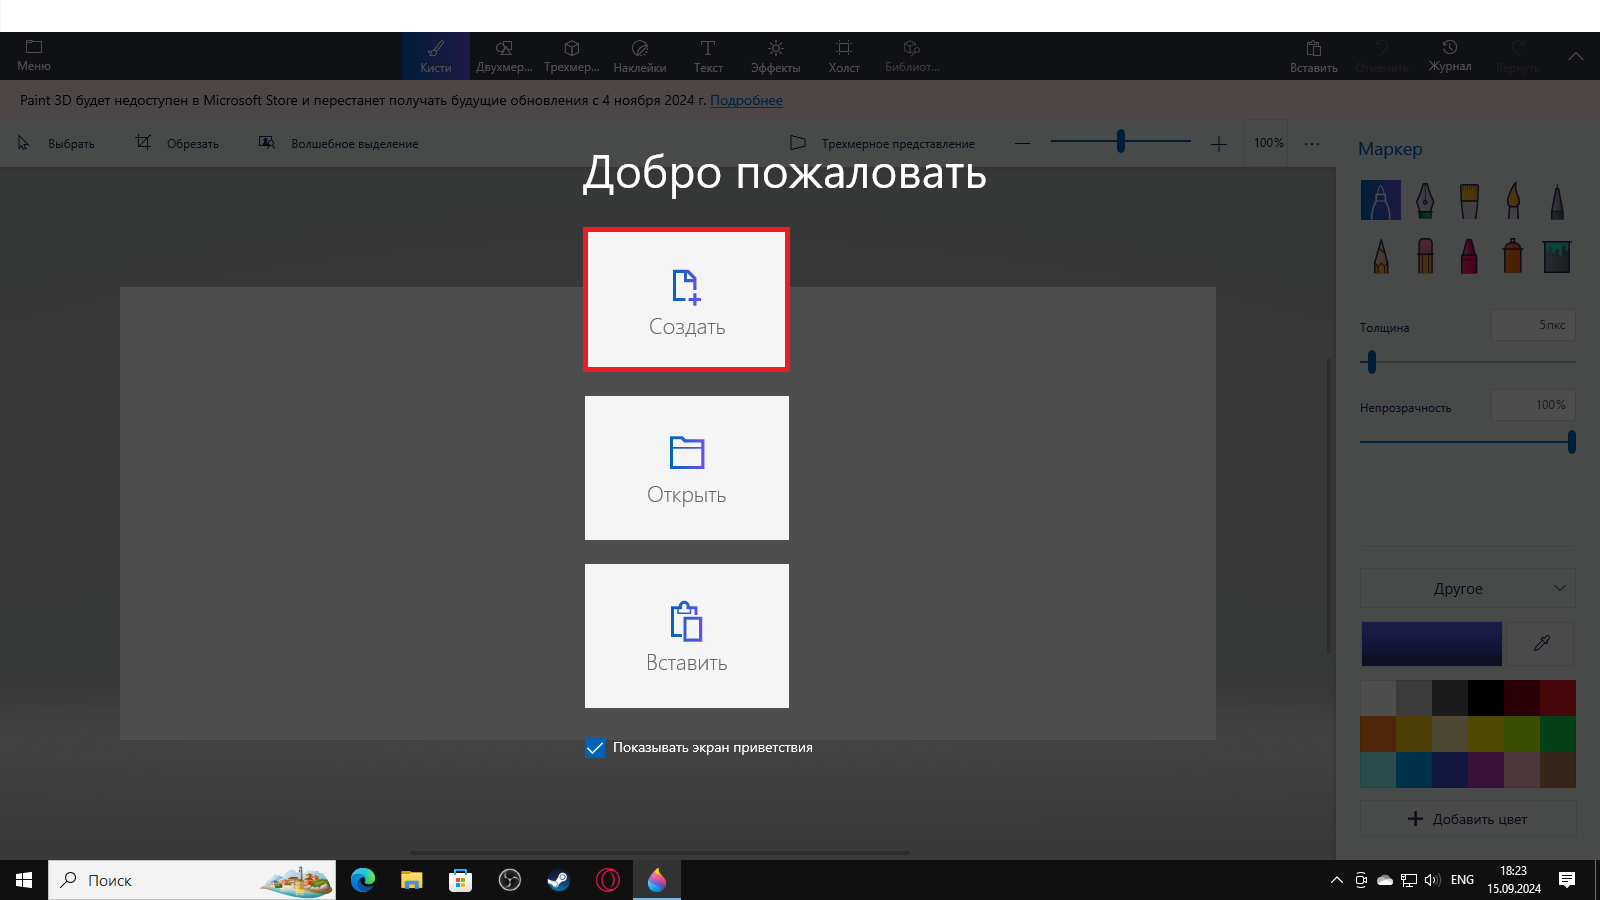Follow the Подробнее link

coord(746,100)
